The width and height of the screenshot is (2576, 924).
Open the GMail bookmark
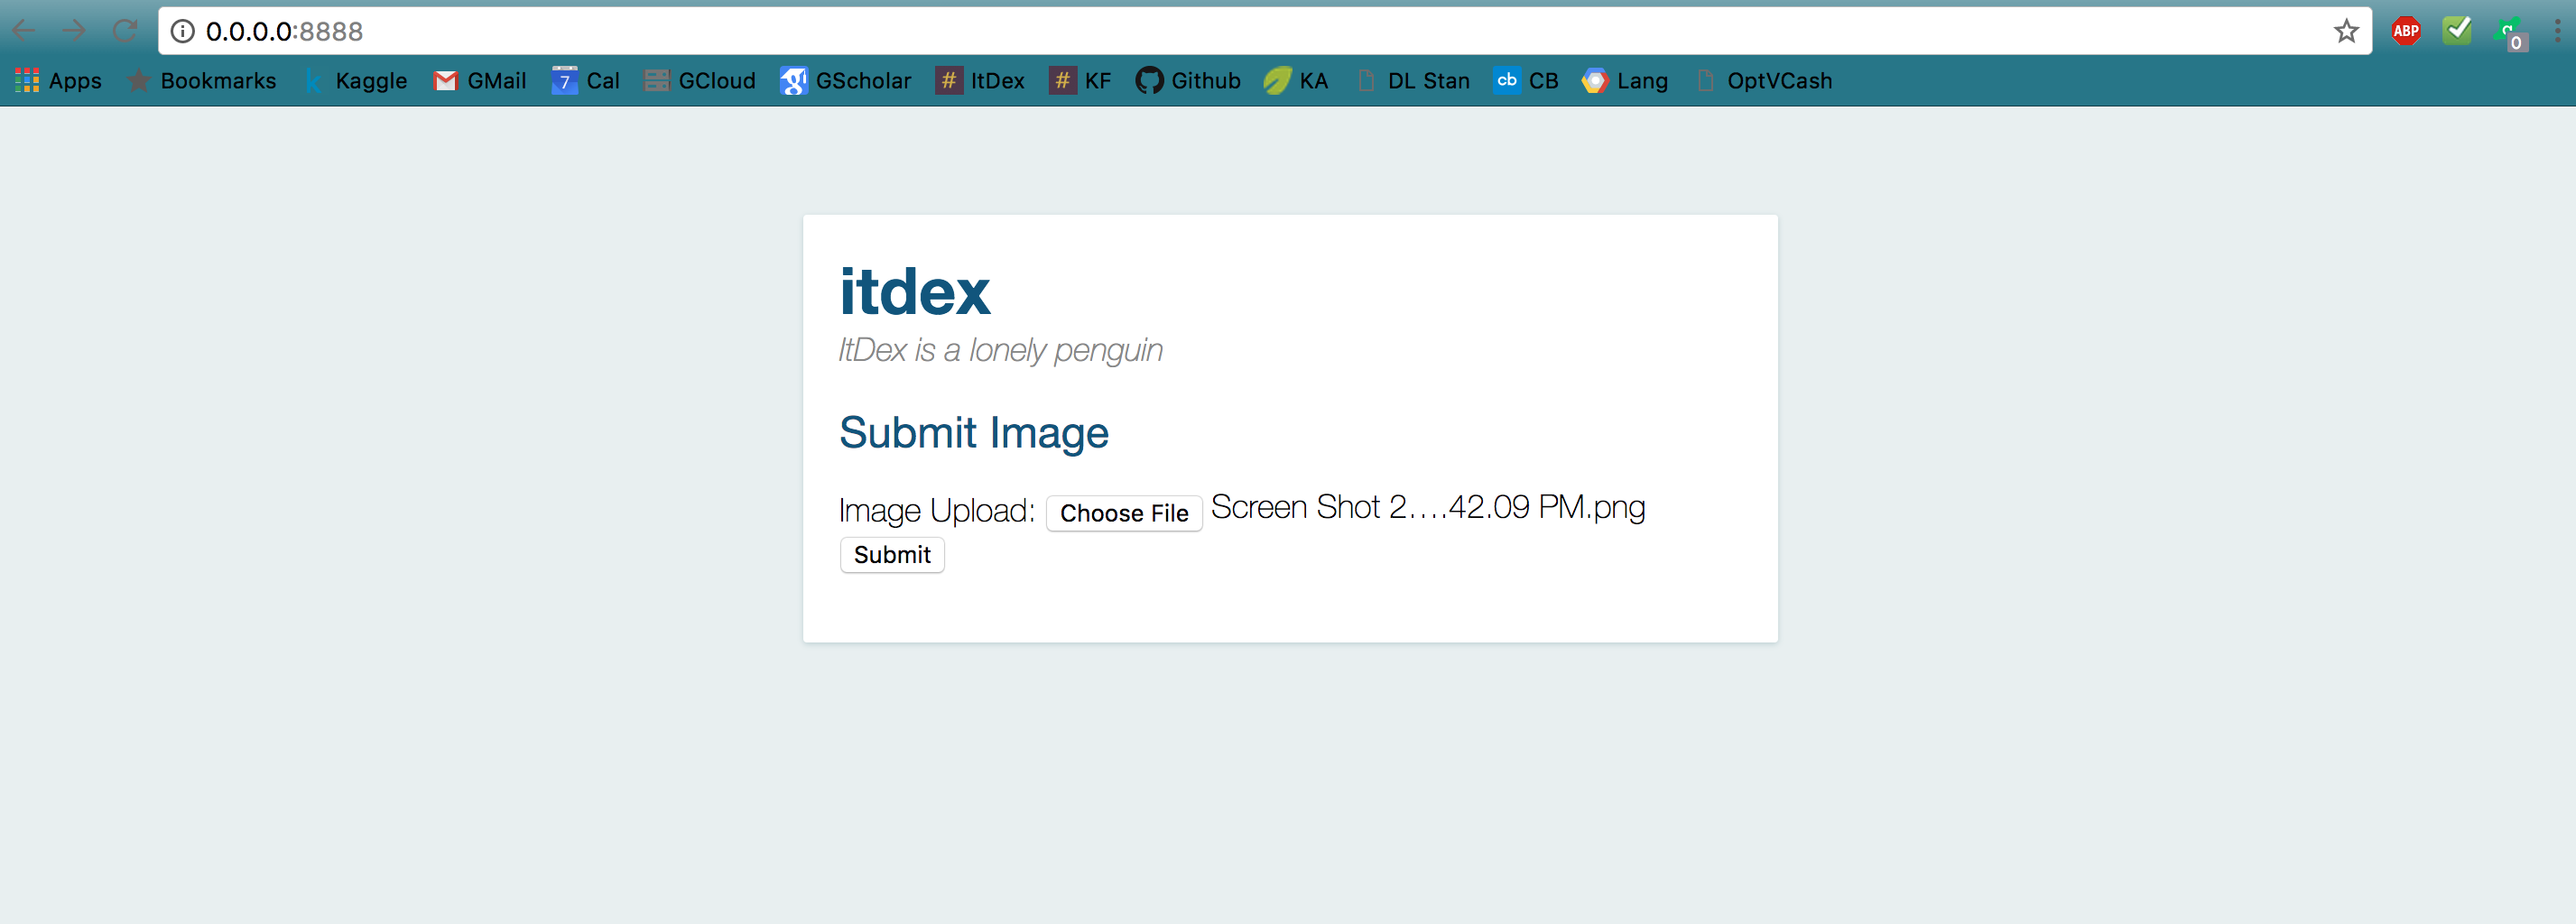click(x=480, y=81)
